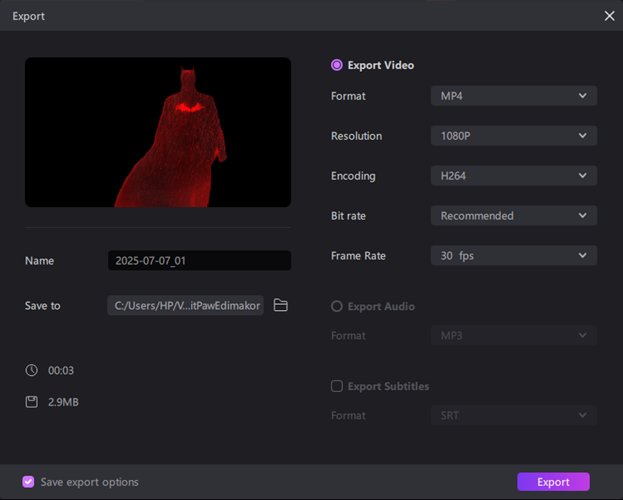The height and width of the screenshot is (500, 623).
Task: Open the 1080P resolution dropdown
Action: pyautogui.click(x=514, y=136)
